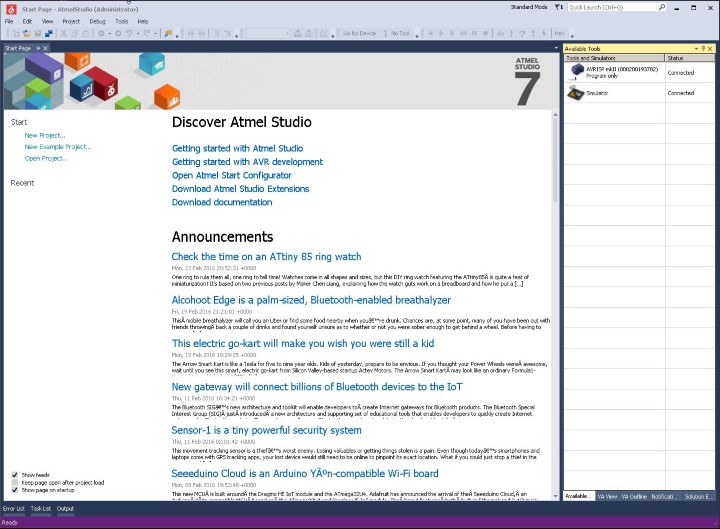Click the feedback flag icon near Standard Mode
This screenshot has height=529, width=720.
558,7
